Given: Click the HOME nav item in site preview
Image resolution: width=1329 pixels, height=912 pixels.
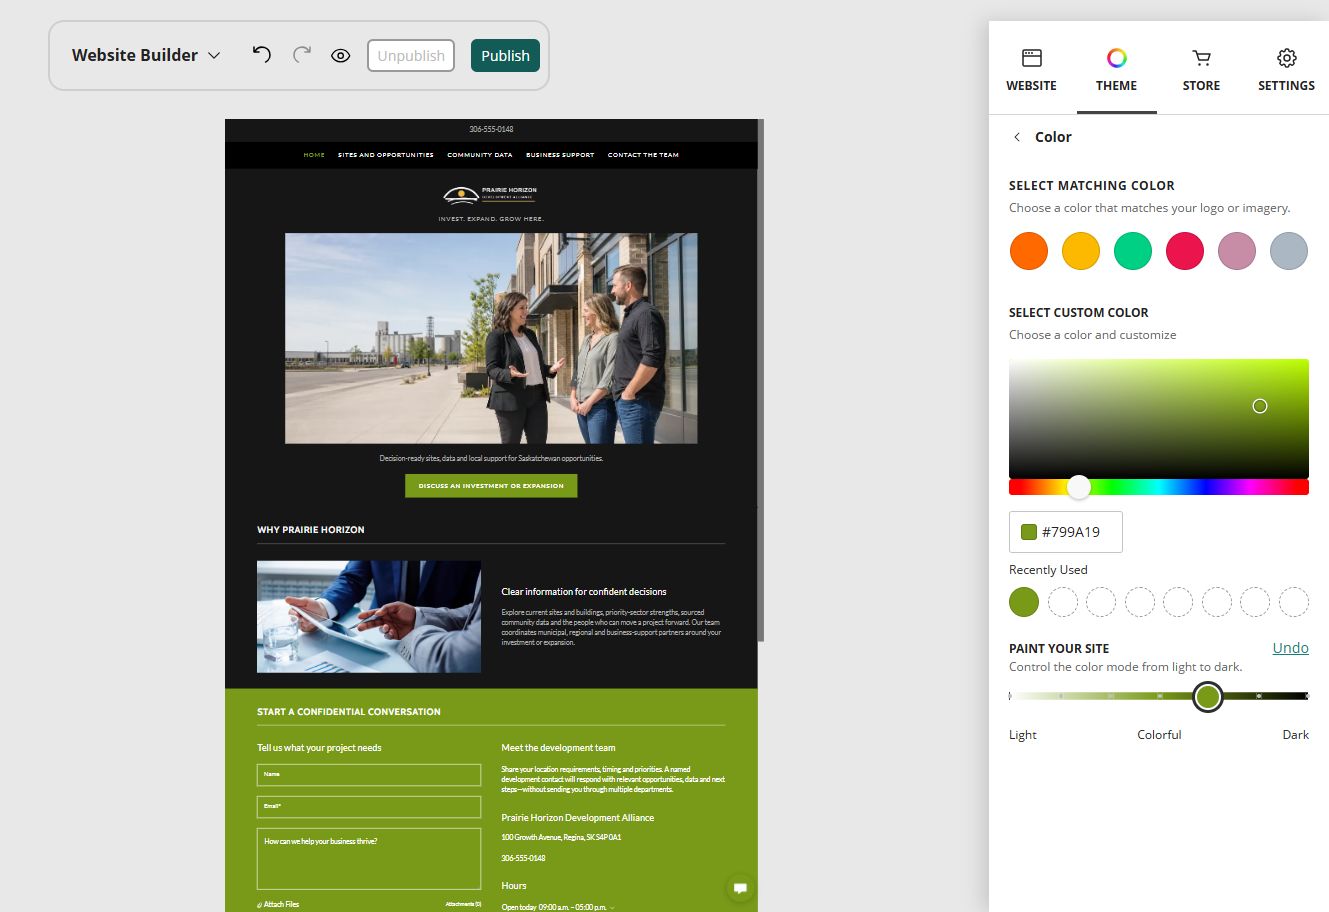Looking at the screenshot, I should [314, 155].
